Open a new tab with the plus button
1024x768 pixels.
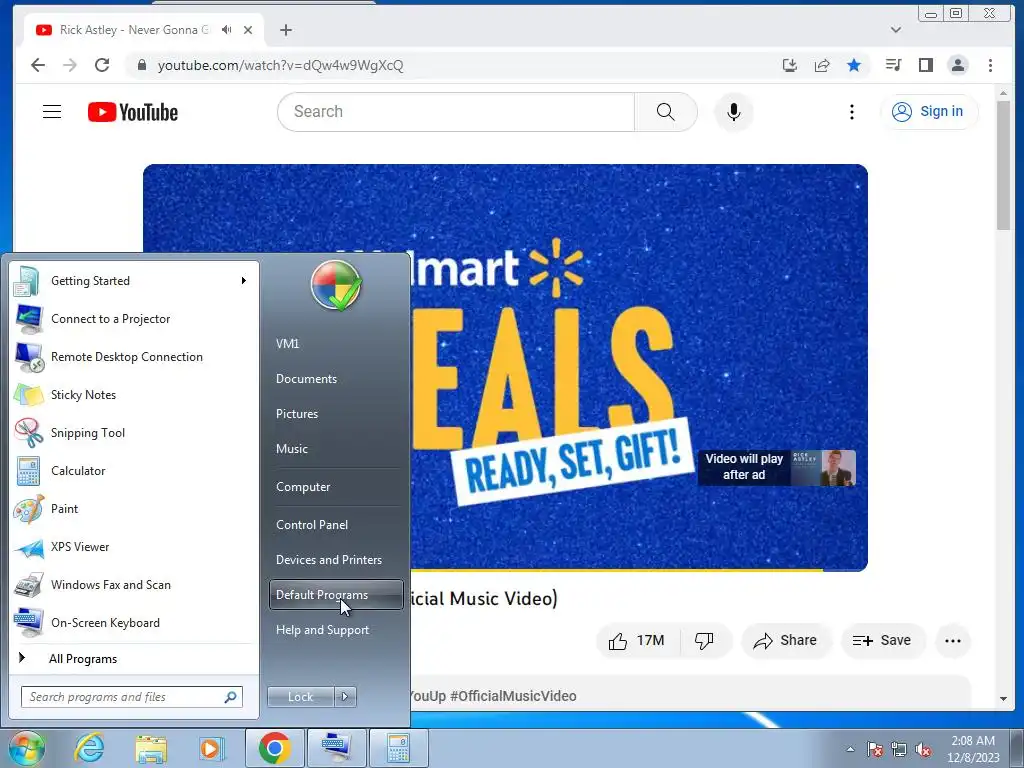285,30
